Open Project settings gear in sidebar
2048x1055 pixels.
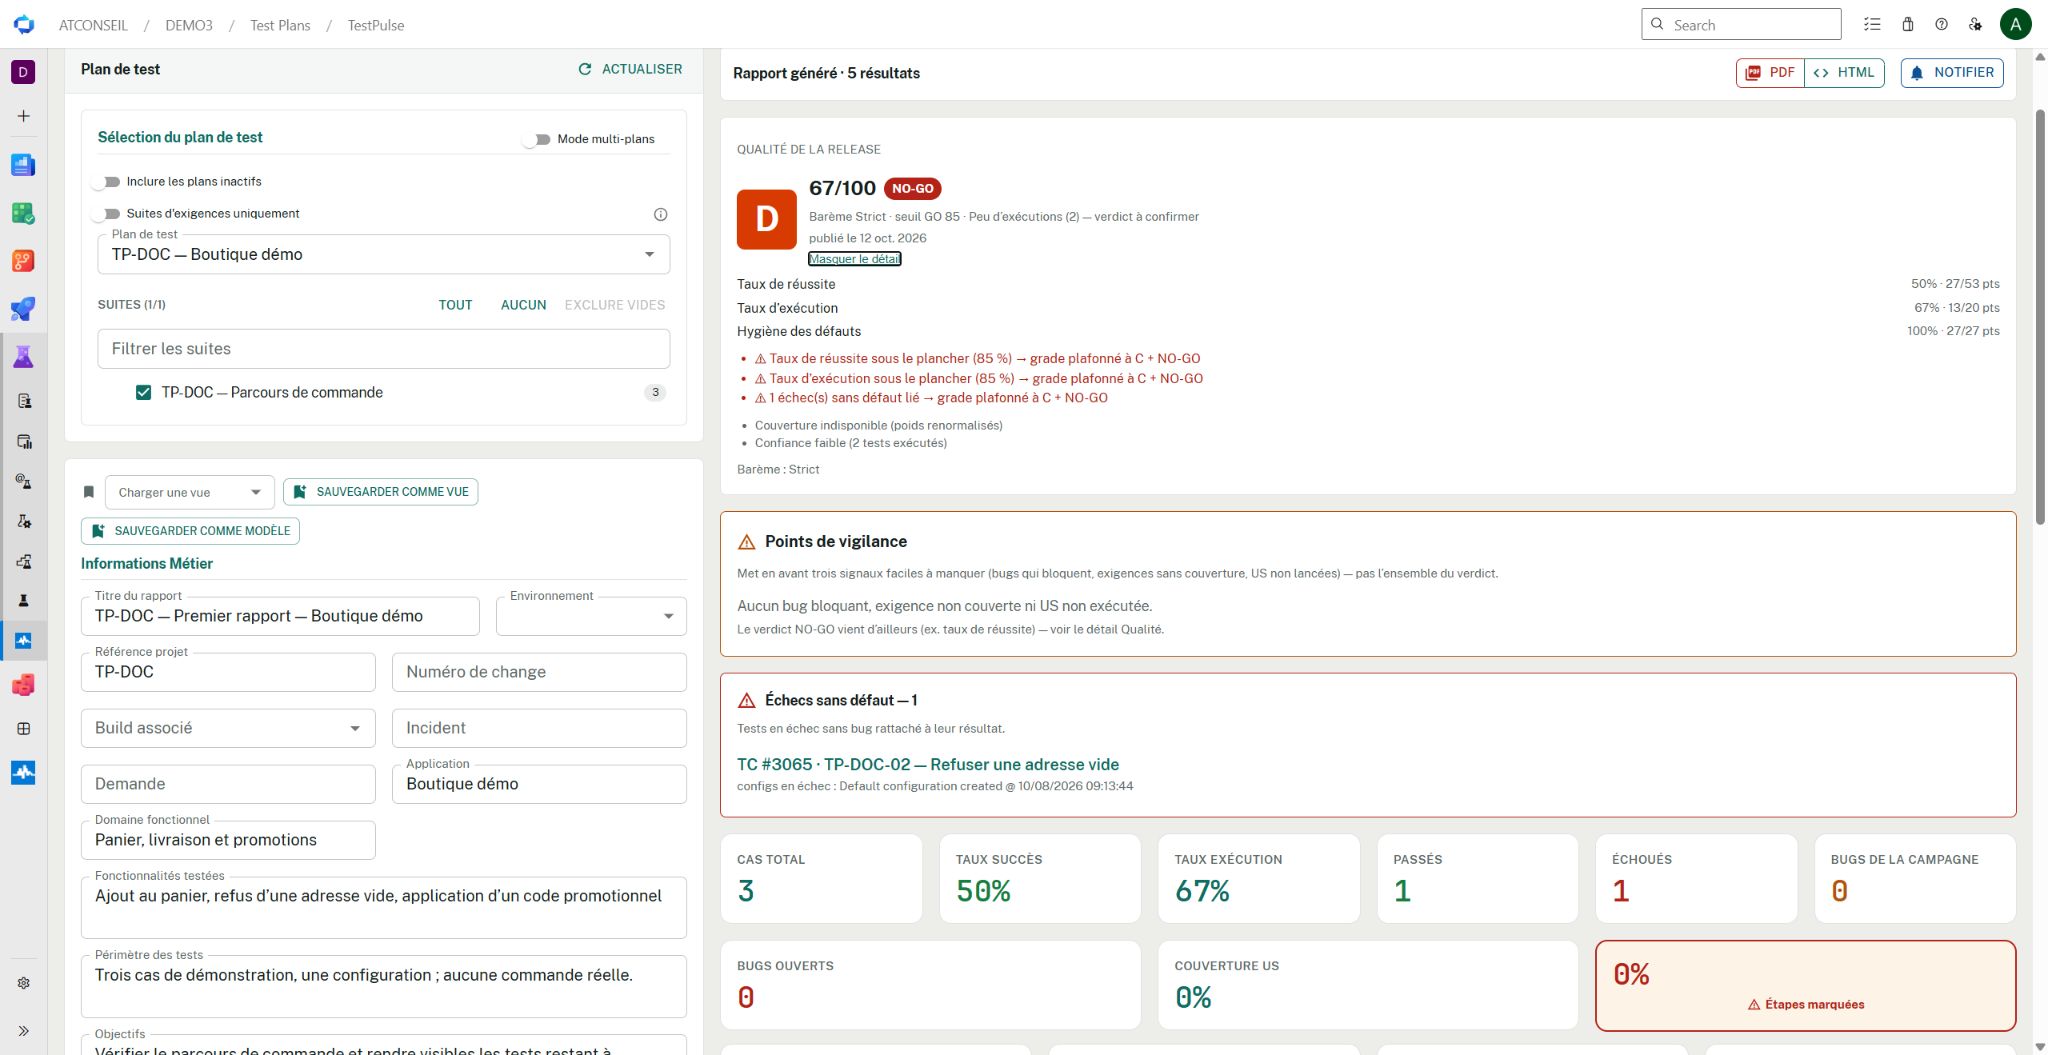click(x=23, y=983)
